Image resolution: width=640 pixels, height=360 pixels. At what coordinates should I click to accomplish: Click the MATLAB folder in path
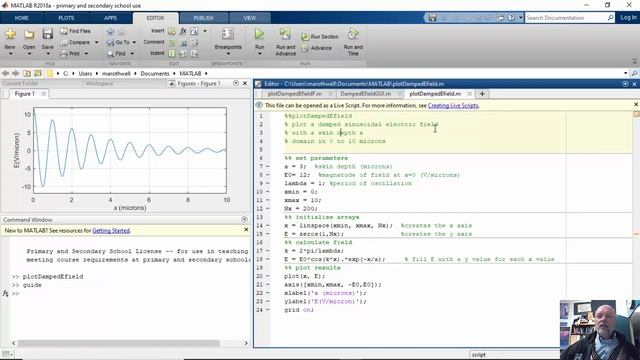[x=190, y=73]
